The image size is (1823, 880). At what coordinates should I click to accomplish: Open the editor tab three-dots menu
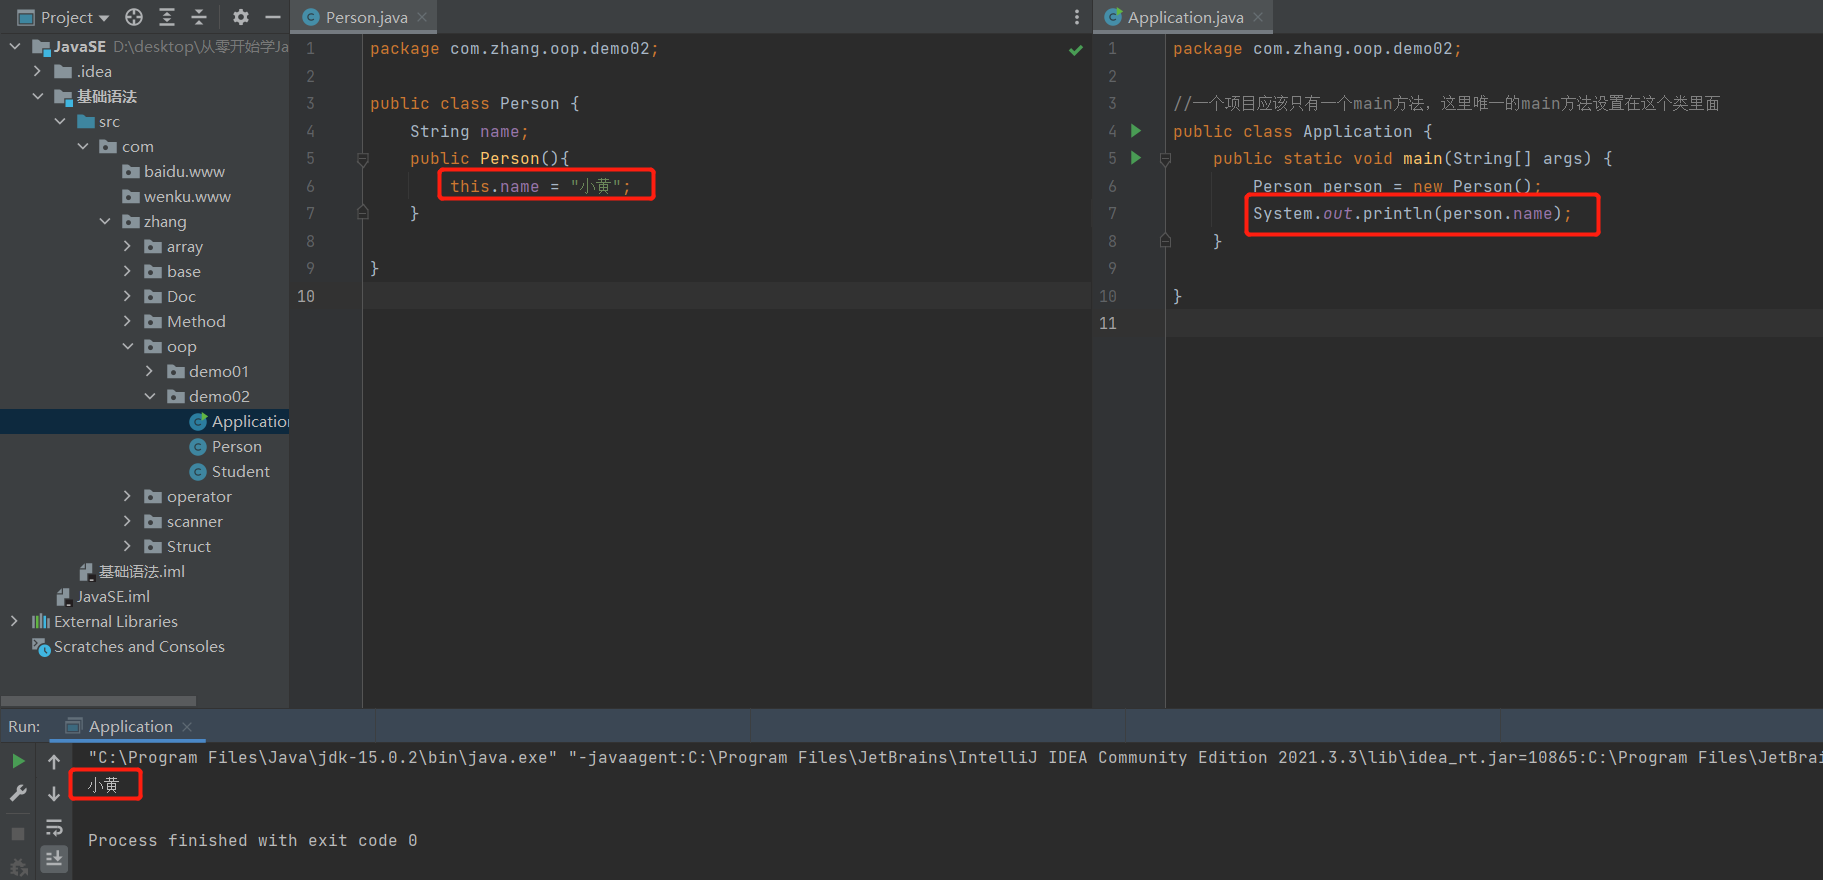pos(1077,17)
